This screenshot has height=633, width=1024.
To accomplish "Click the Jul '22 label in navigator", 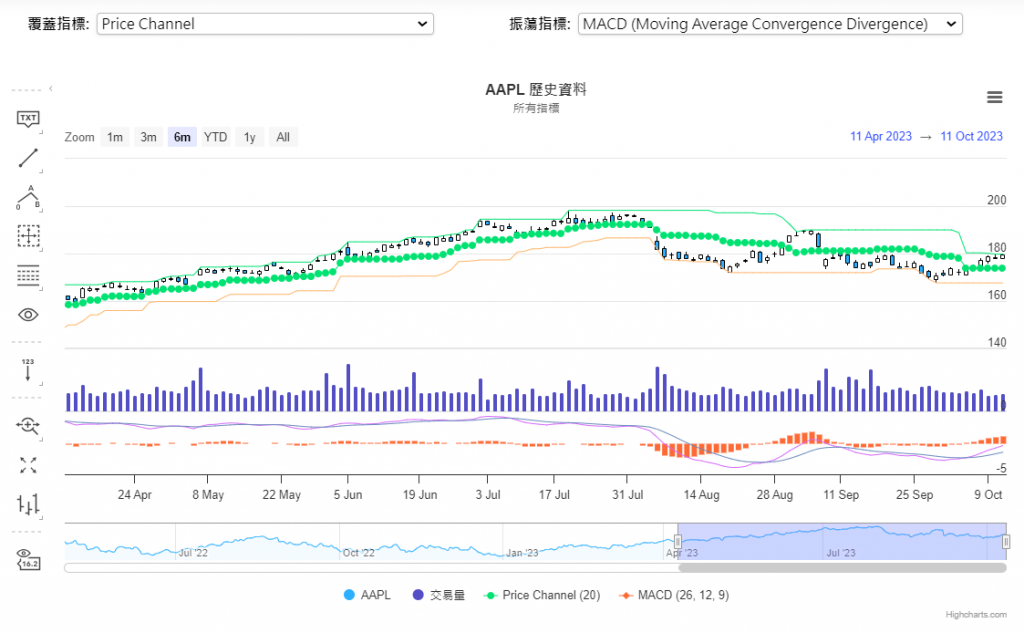I will tap(193, 553).
